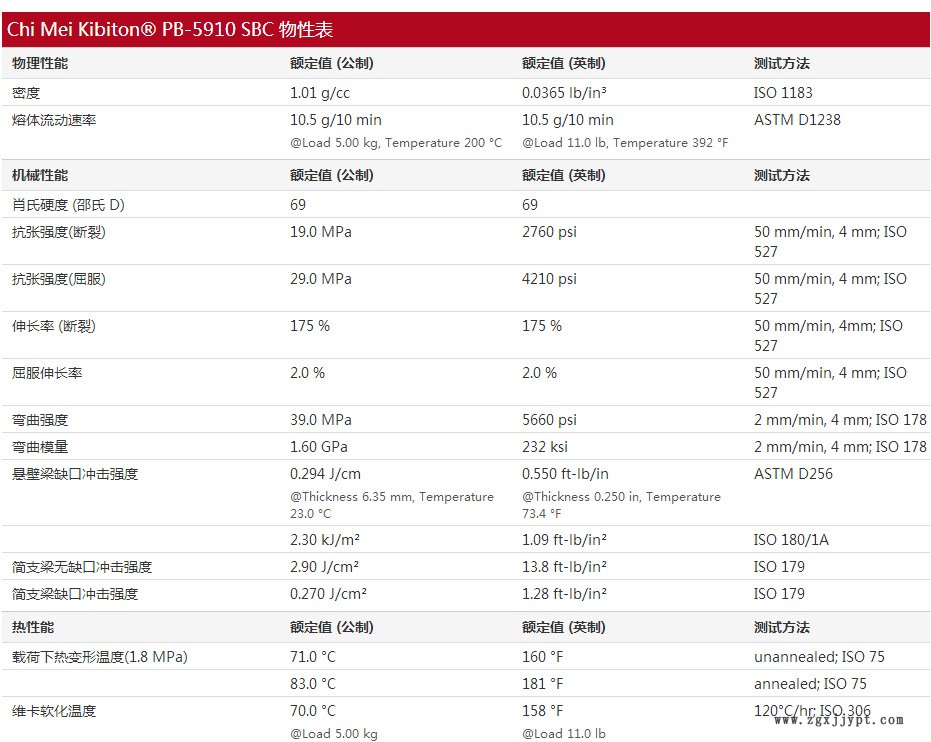Select the 肖氏硬度 (邵氏 D) row label

point(68,205)
